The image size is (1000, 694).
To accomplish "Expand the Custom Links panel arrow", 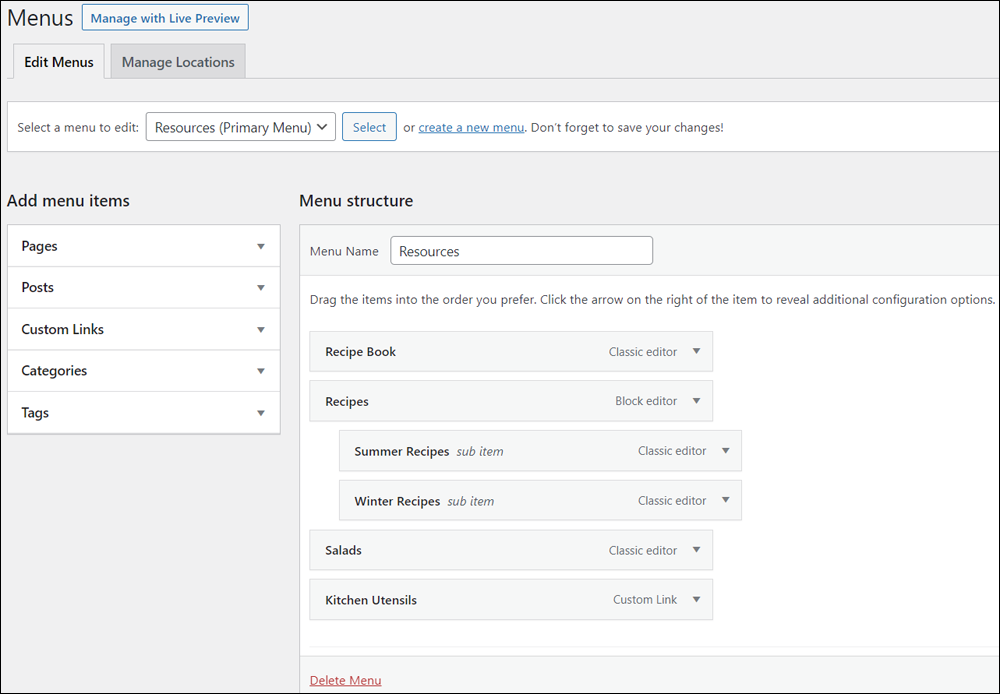I will (x=261, y=330).
